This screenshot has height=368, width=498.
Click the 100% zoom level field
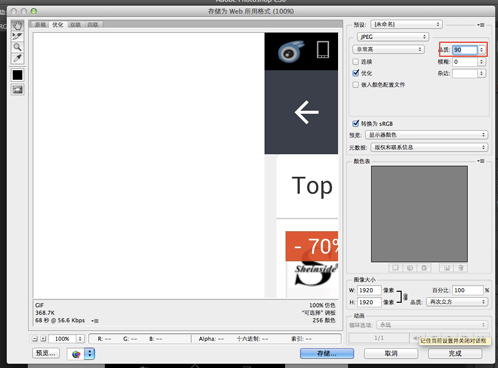pyautogui.click(x=62, y=339)
